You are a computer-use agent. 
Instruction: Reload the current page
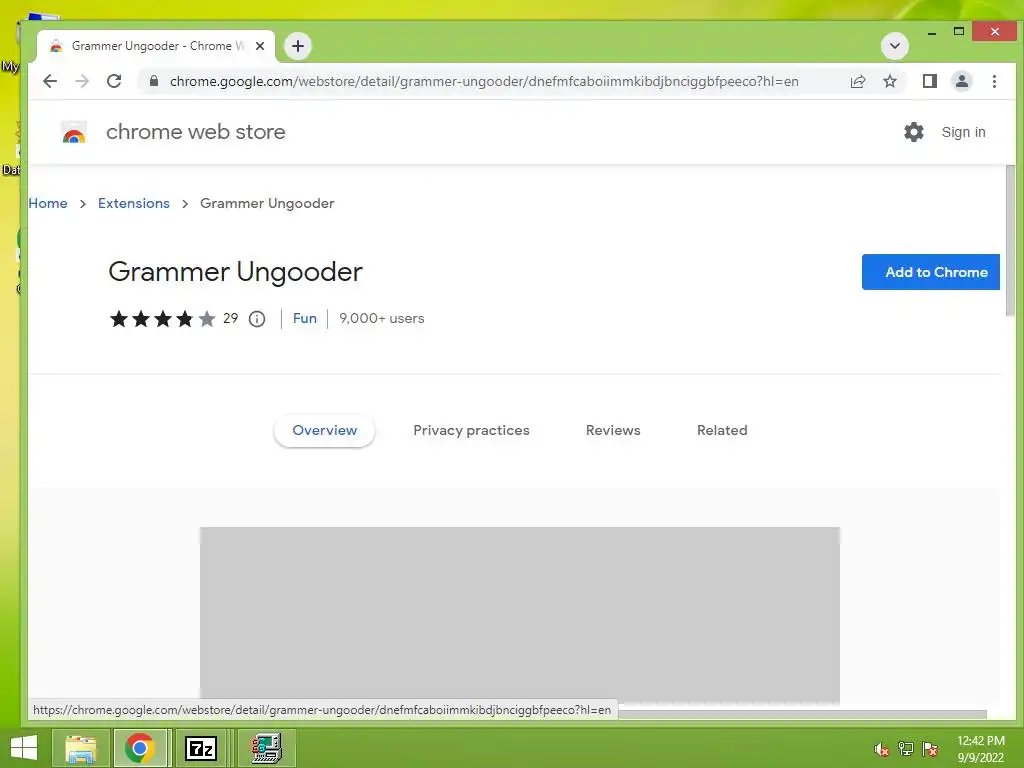[114, 81]
